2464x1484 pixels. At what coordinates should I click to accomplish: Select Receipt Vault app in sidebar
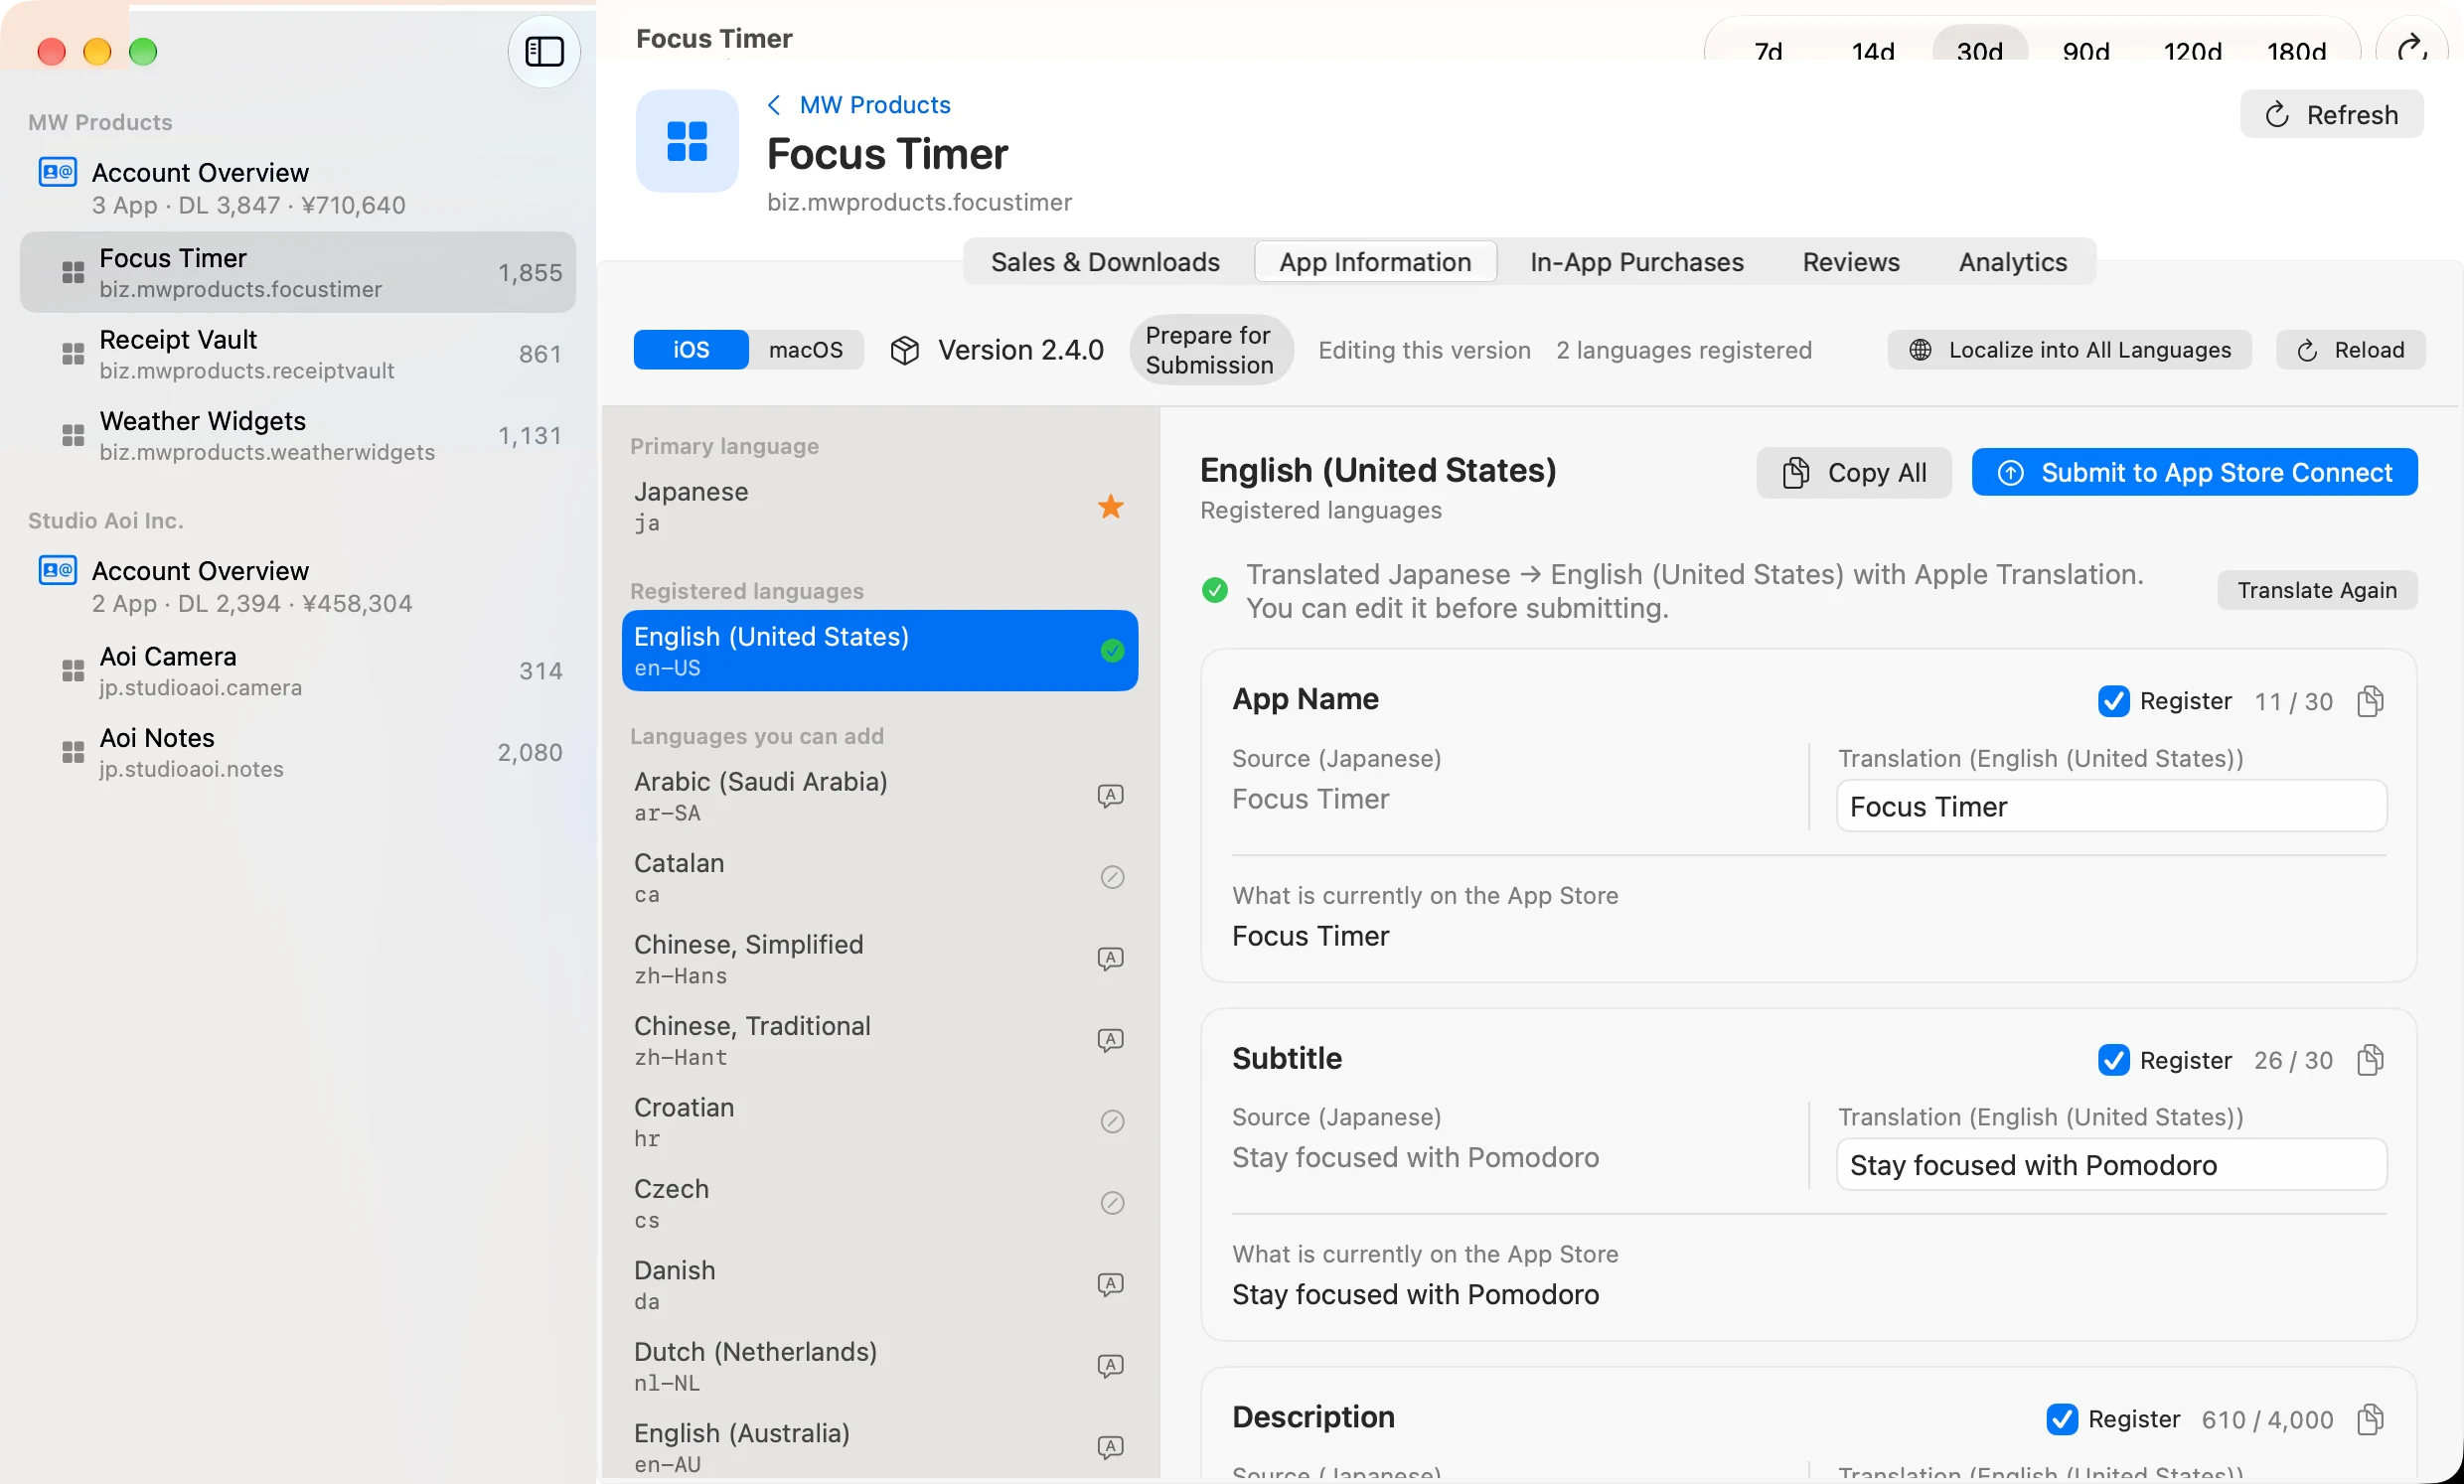(x=298, y=354)
